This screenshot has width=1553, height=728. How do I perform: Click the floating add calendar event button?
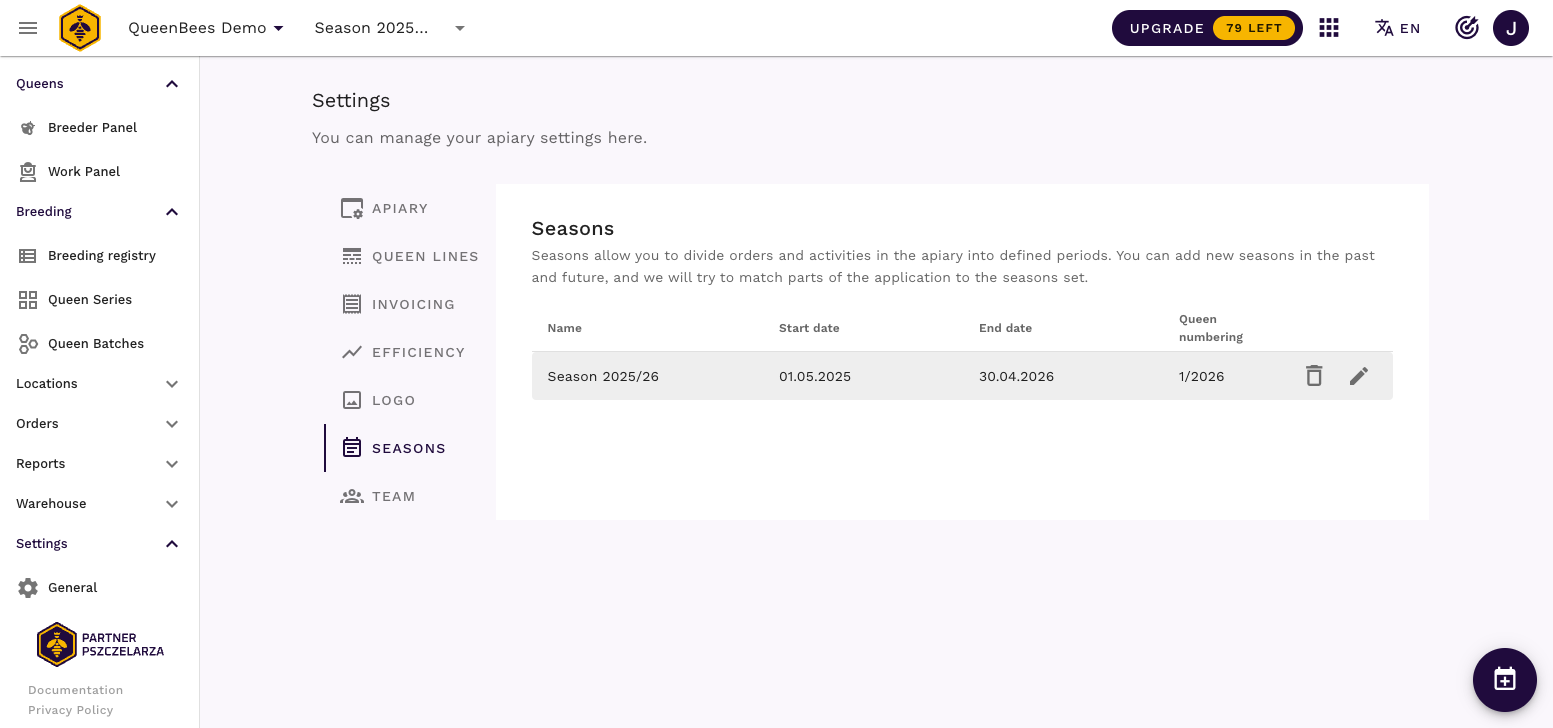1504,679
